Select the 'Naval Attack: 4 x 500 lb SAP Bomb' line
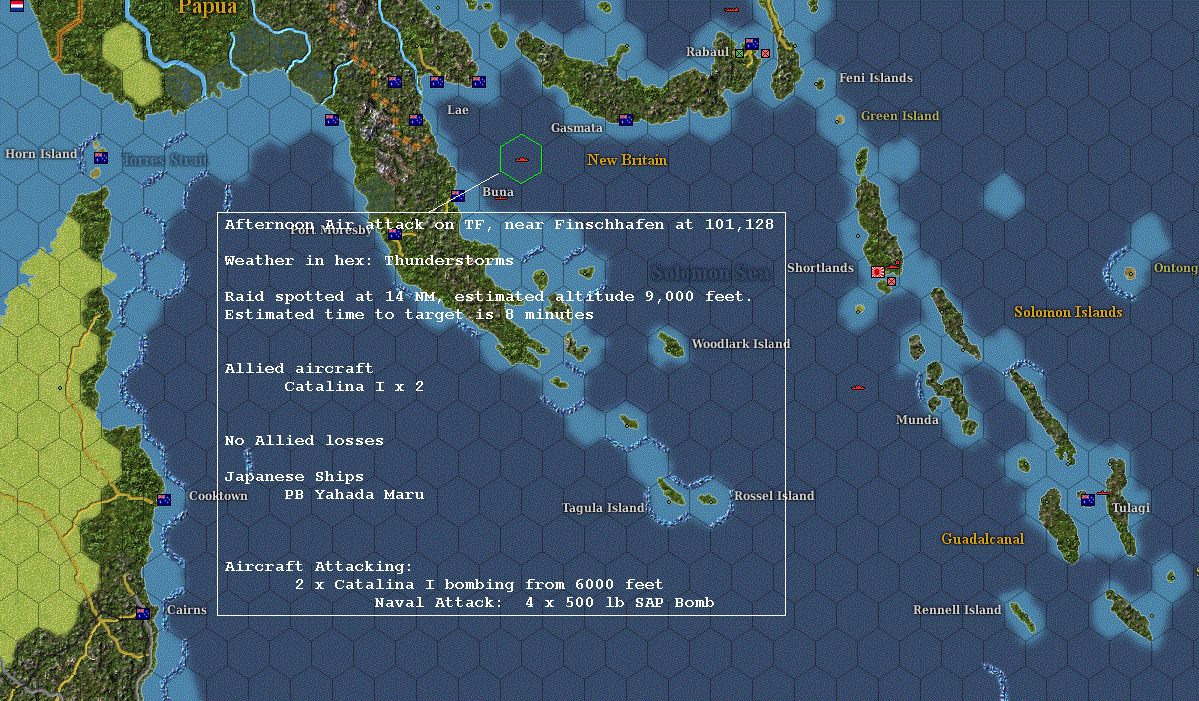Screen dimensions: 1199x701 point(544,602)
